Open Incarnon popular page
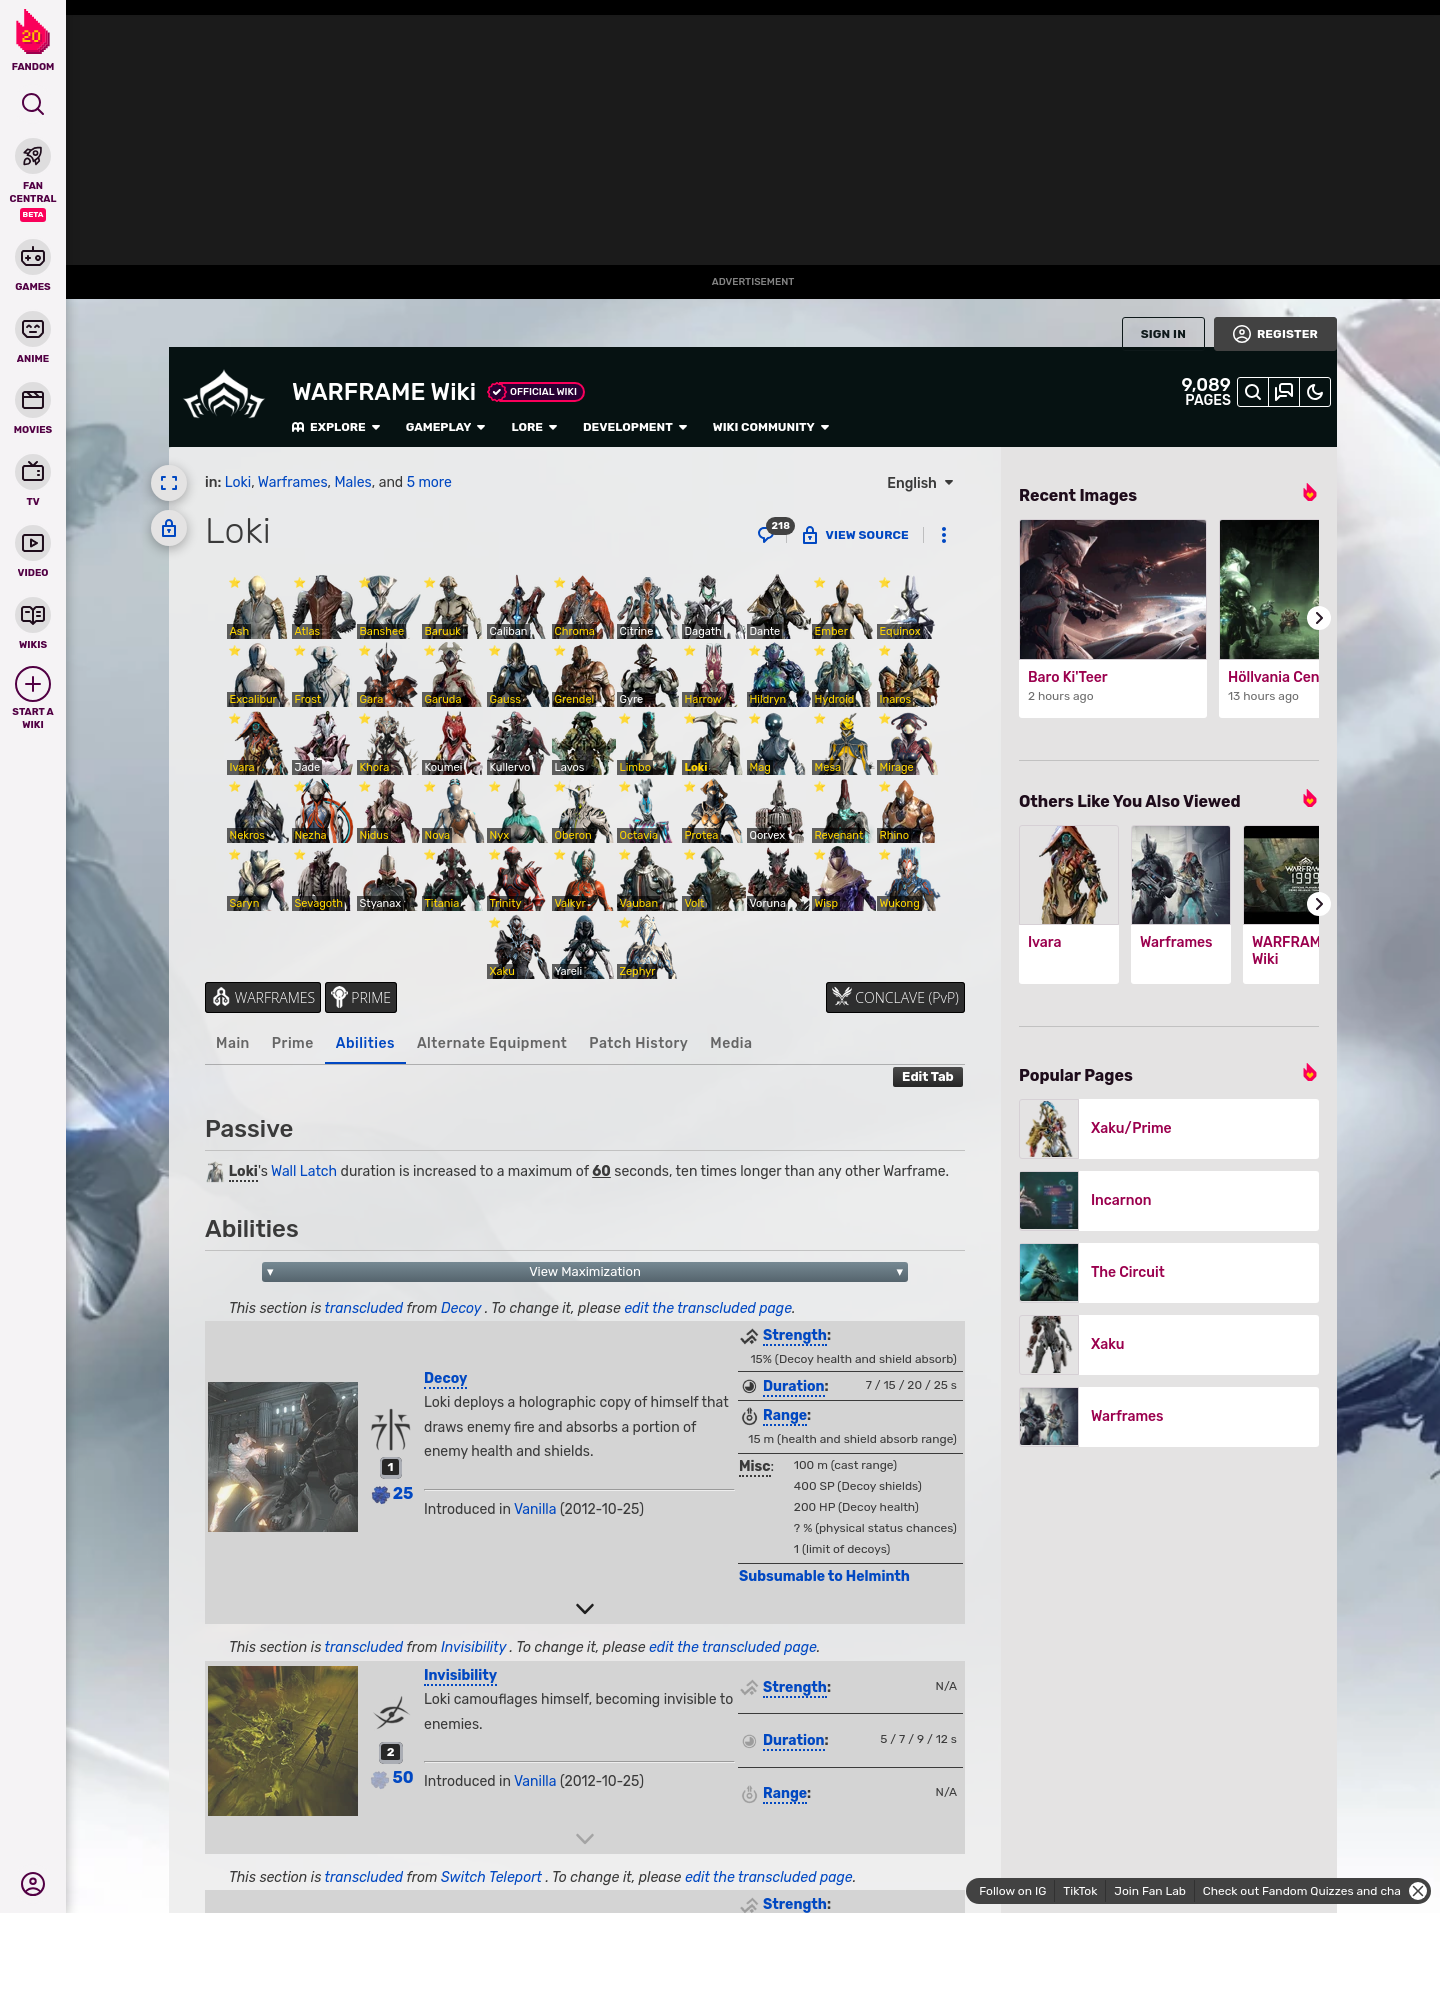 [x=1169, y=1201]
